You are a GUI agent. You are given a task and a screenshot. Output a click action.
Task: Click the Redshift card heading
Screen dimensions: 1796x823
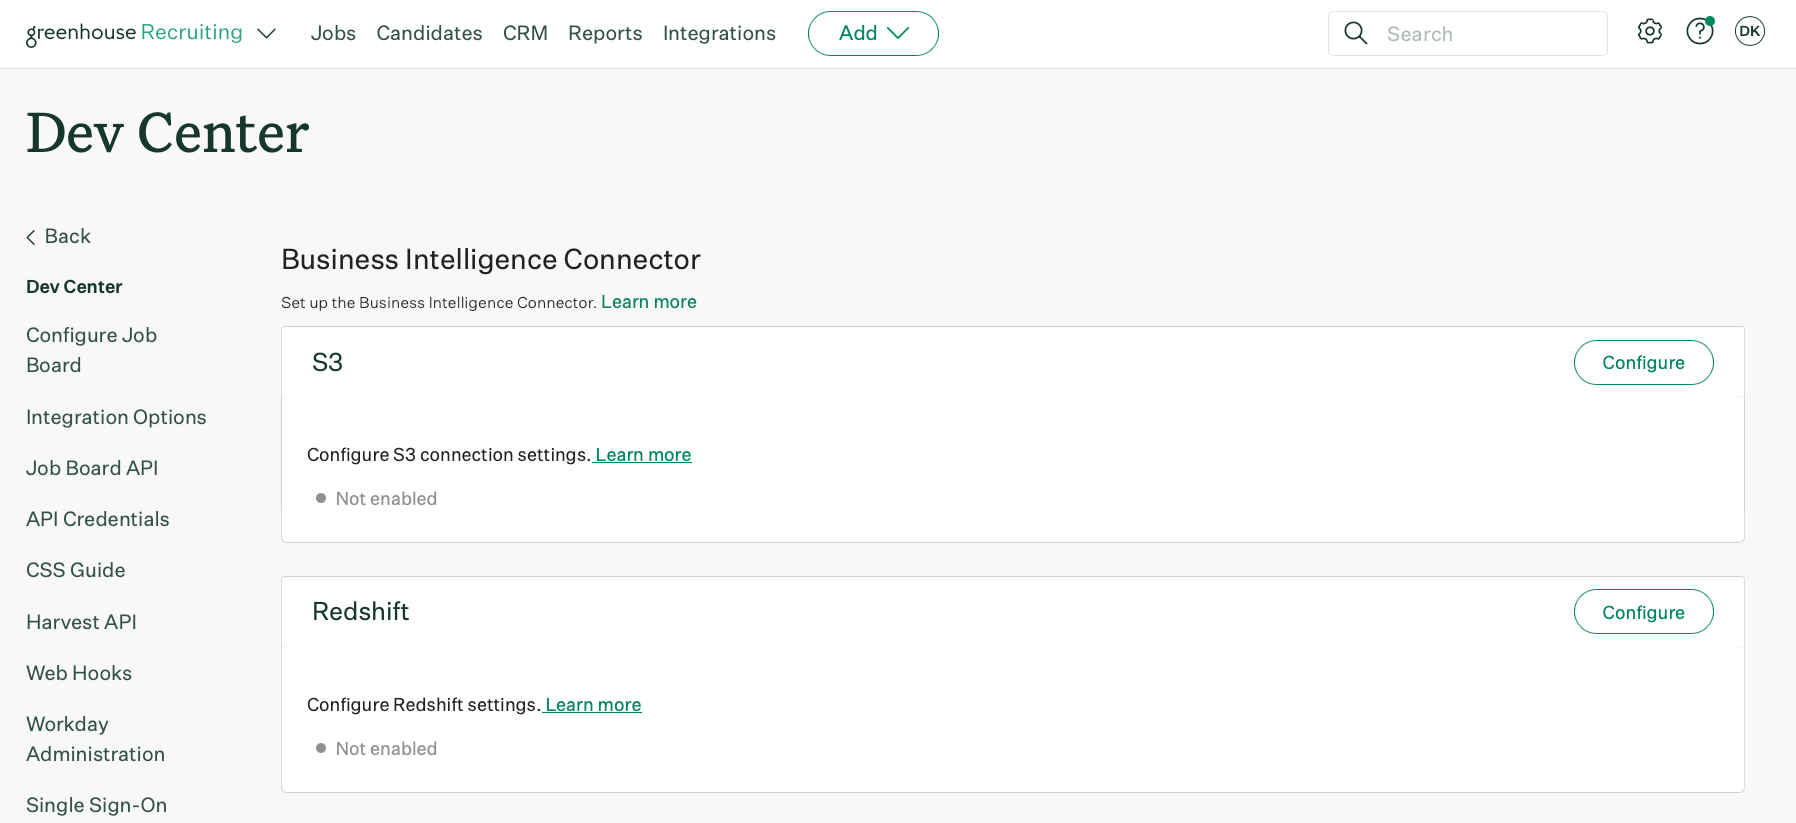pyautogui.click(x=361, y=611)
